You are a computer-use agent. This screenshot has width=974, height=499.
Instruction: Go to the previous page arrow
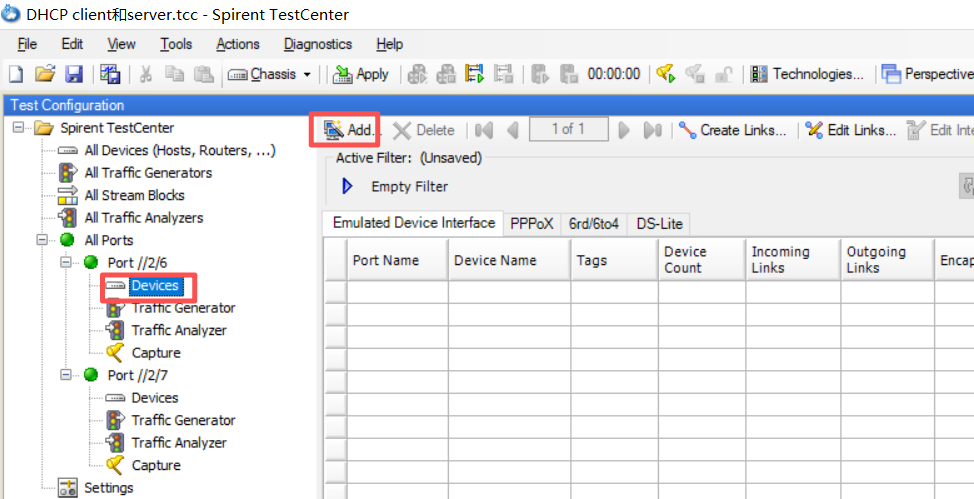tap(512, 130)
